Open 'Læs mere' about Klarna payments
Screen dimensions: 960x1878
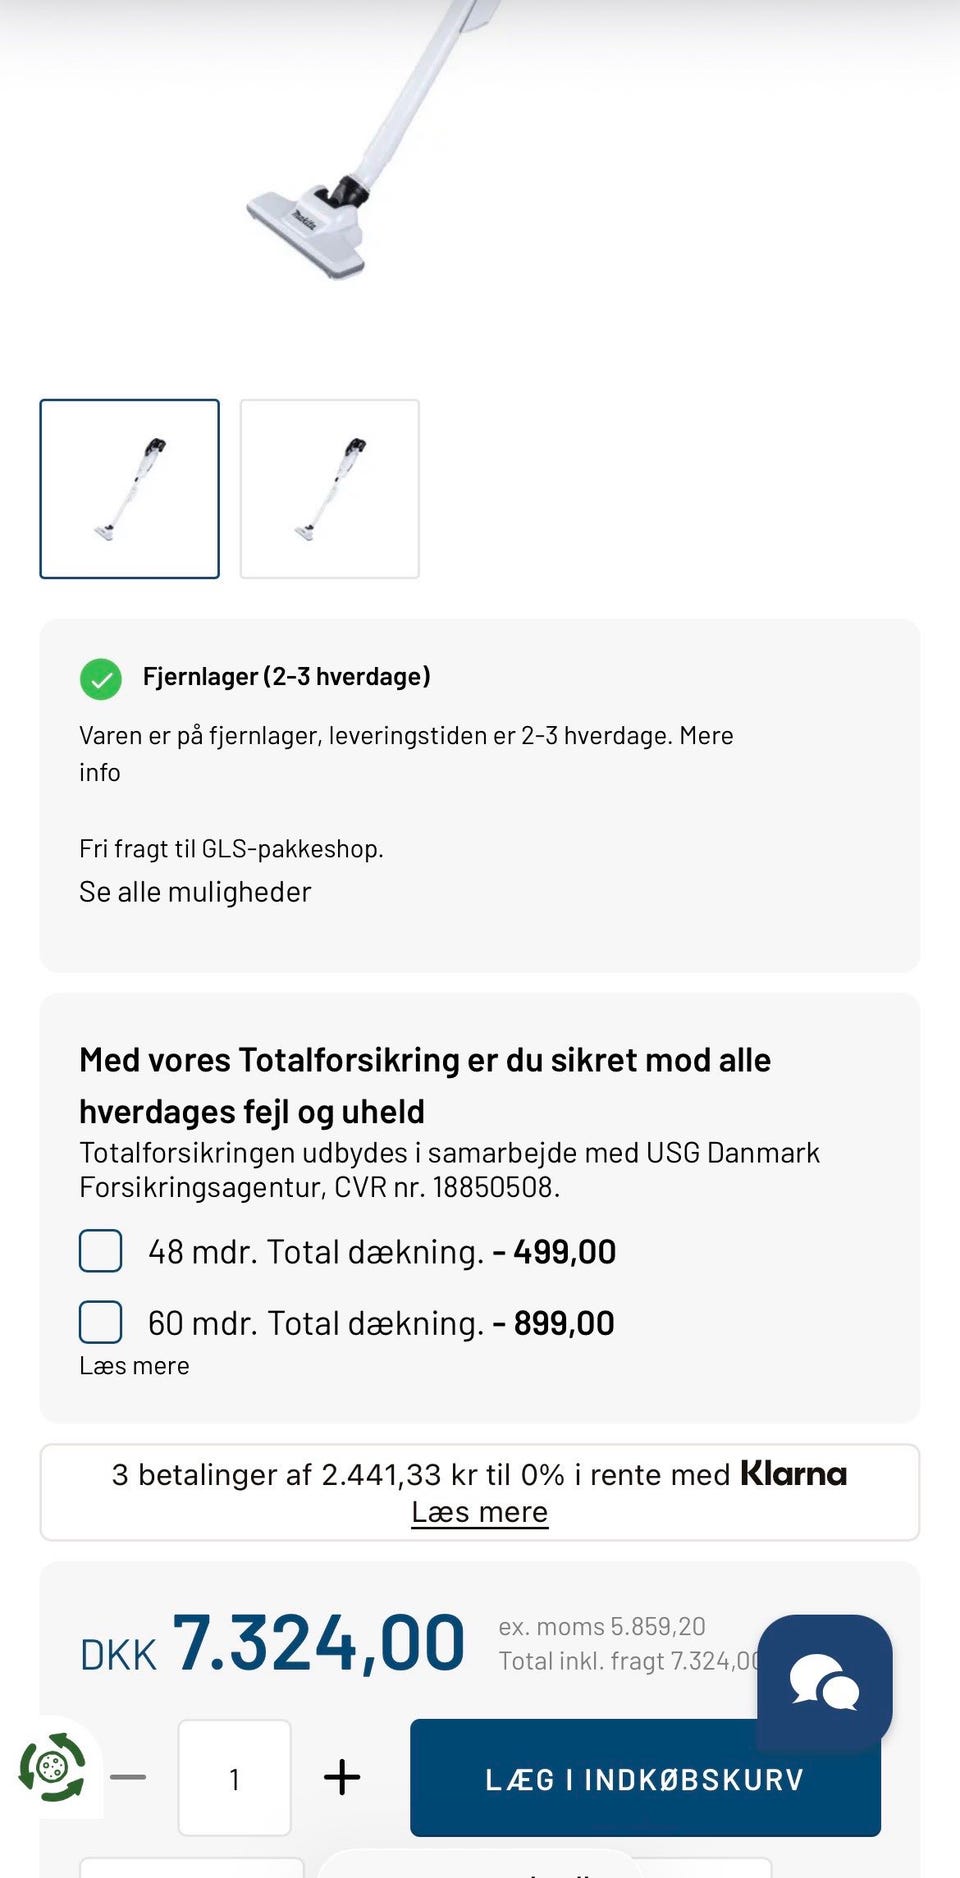click(x=479, y=1512)
